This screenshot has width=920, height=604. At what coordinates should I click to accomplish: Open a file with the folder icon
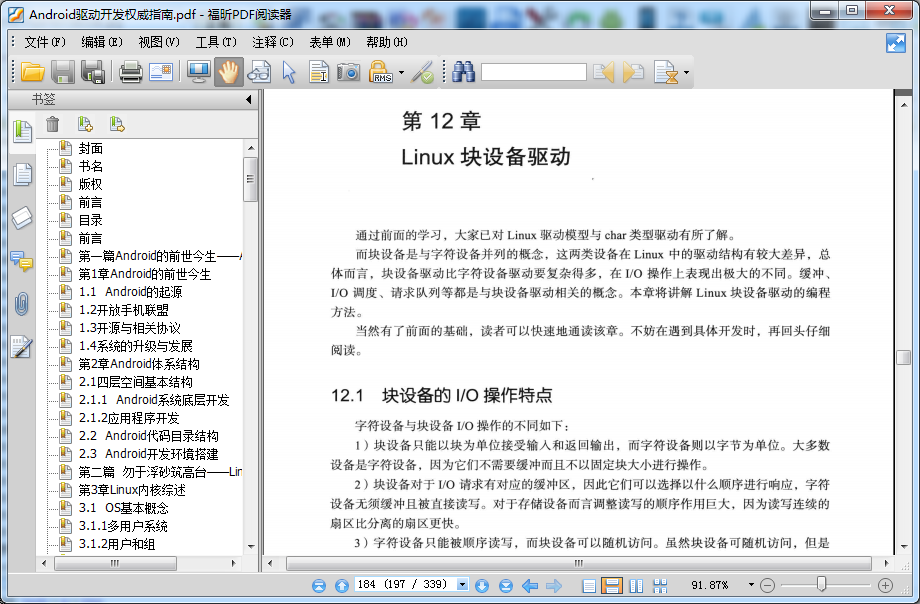pos(33,72)
